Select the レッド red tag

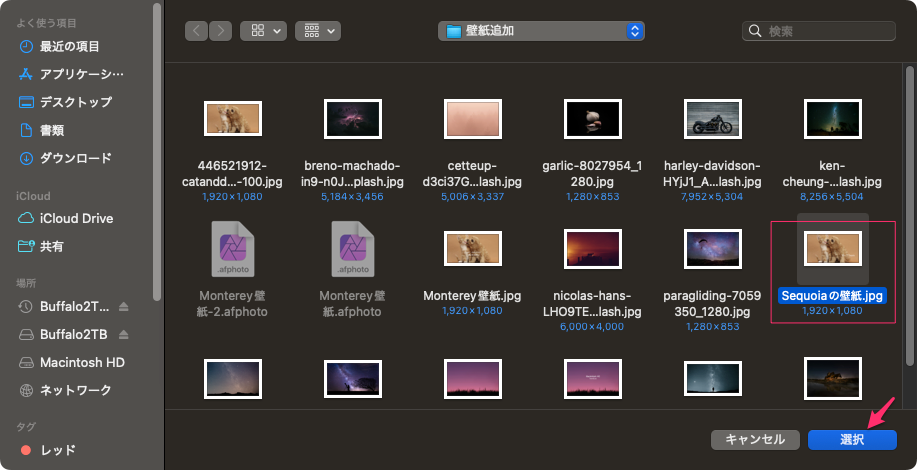[x=57, y=450]
